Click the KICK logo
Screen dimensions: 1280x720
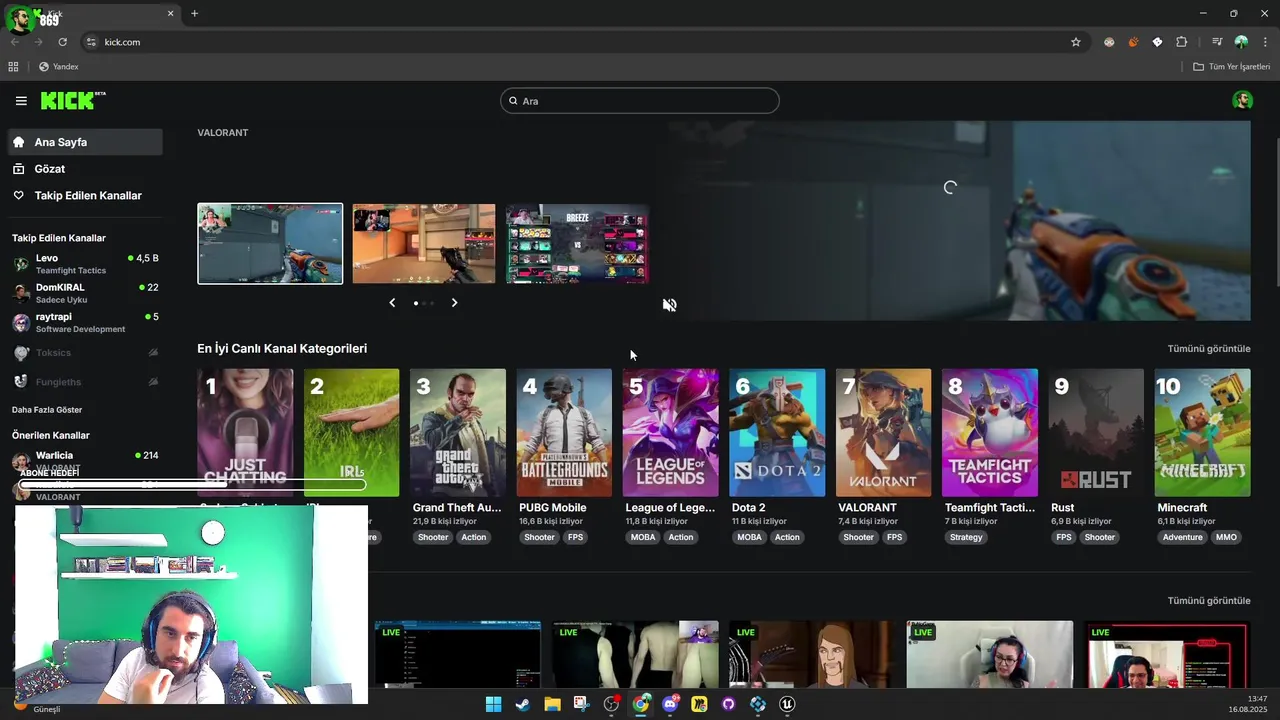[x=73, y=100]
